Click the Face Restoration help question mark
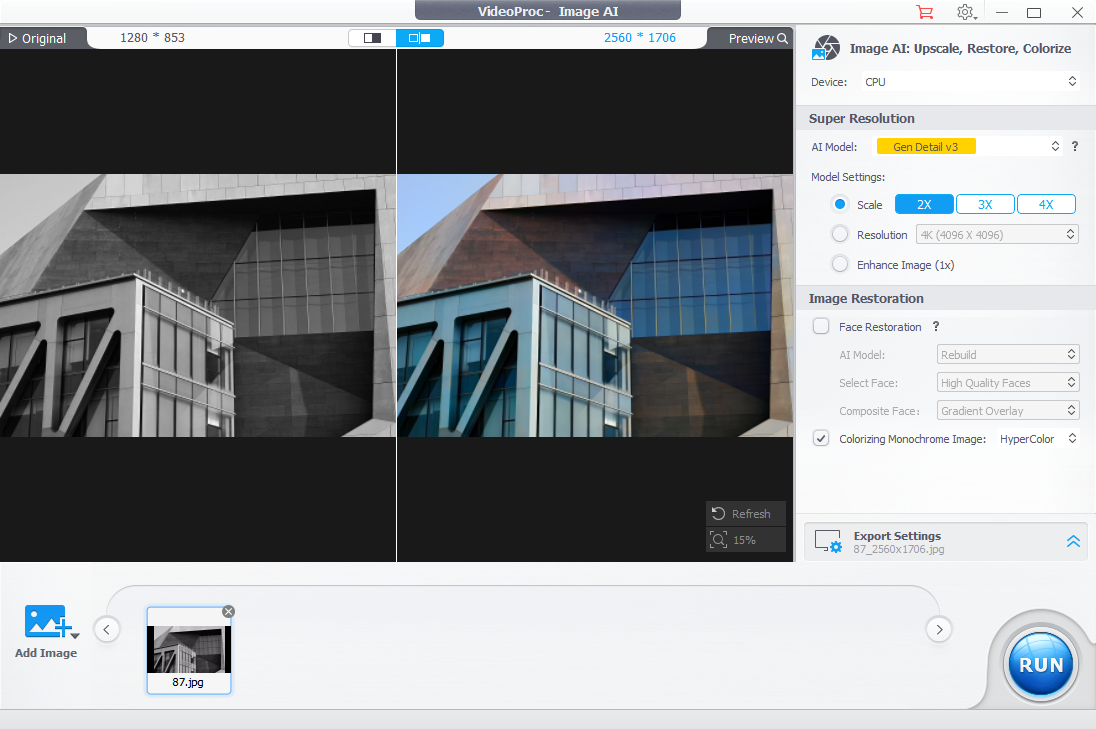Viewport: 1096px width, 729px height. (936, 326)
